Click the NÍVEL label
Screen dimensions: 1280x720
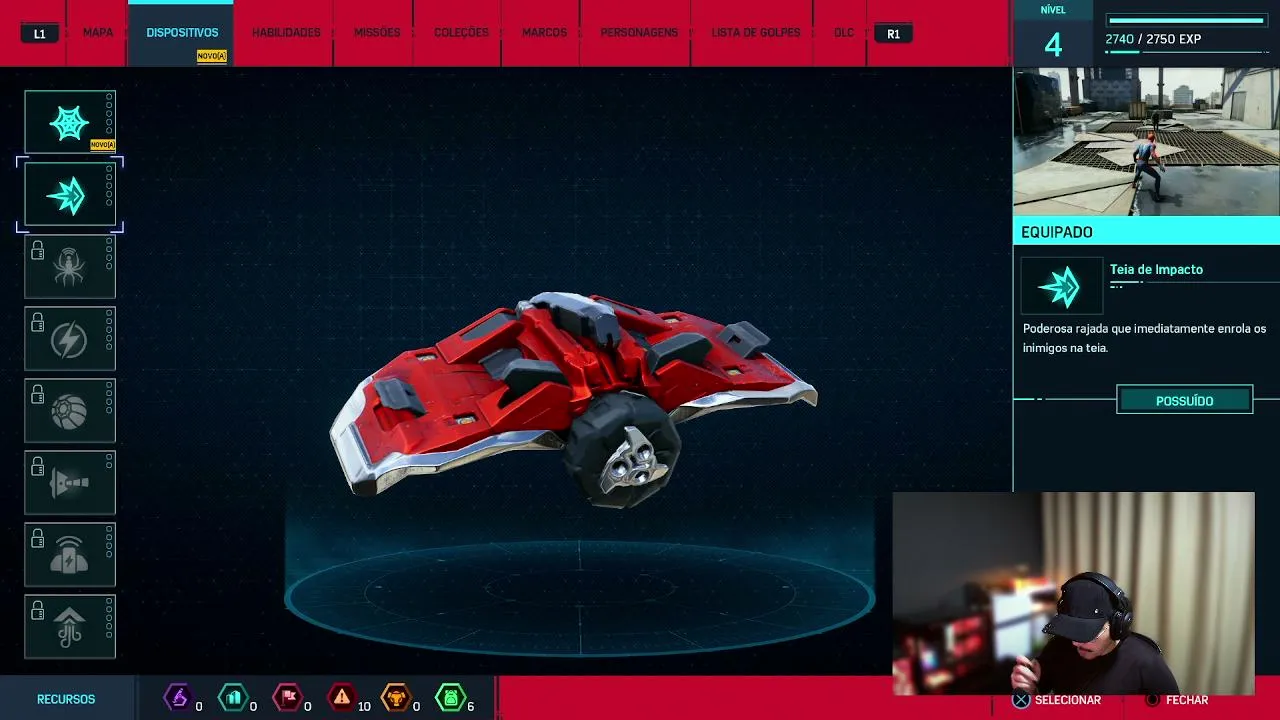coord(1053,10)
